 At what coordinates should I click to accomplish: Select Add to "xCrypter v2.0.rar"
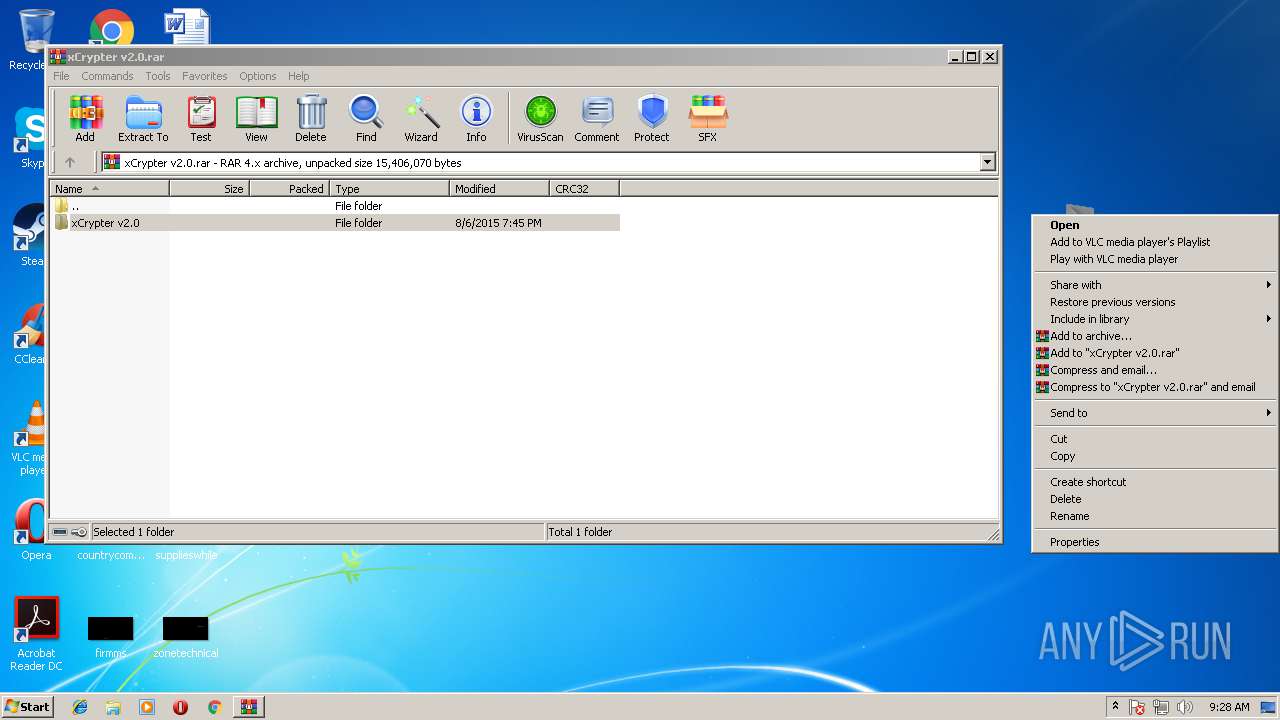pyautogui.click(x=1155, y=353)
